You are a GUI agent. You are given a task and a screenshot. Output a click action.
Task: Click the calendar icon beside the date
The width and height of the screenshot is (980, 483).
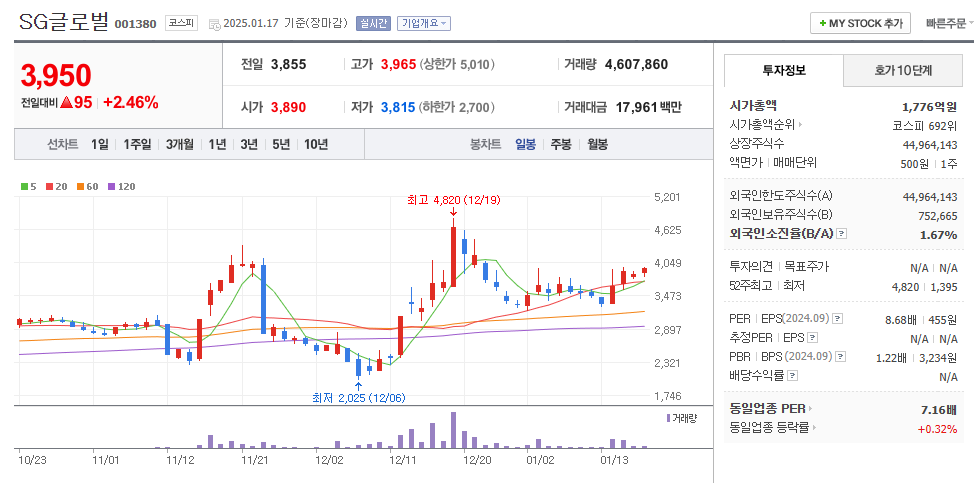tap(214, 24)
